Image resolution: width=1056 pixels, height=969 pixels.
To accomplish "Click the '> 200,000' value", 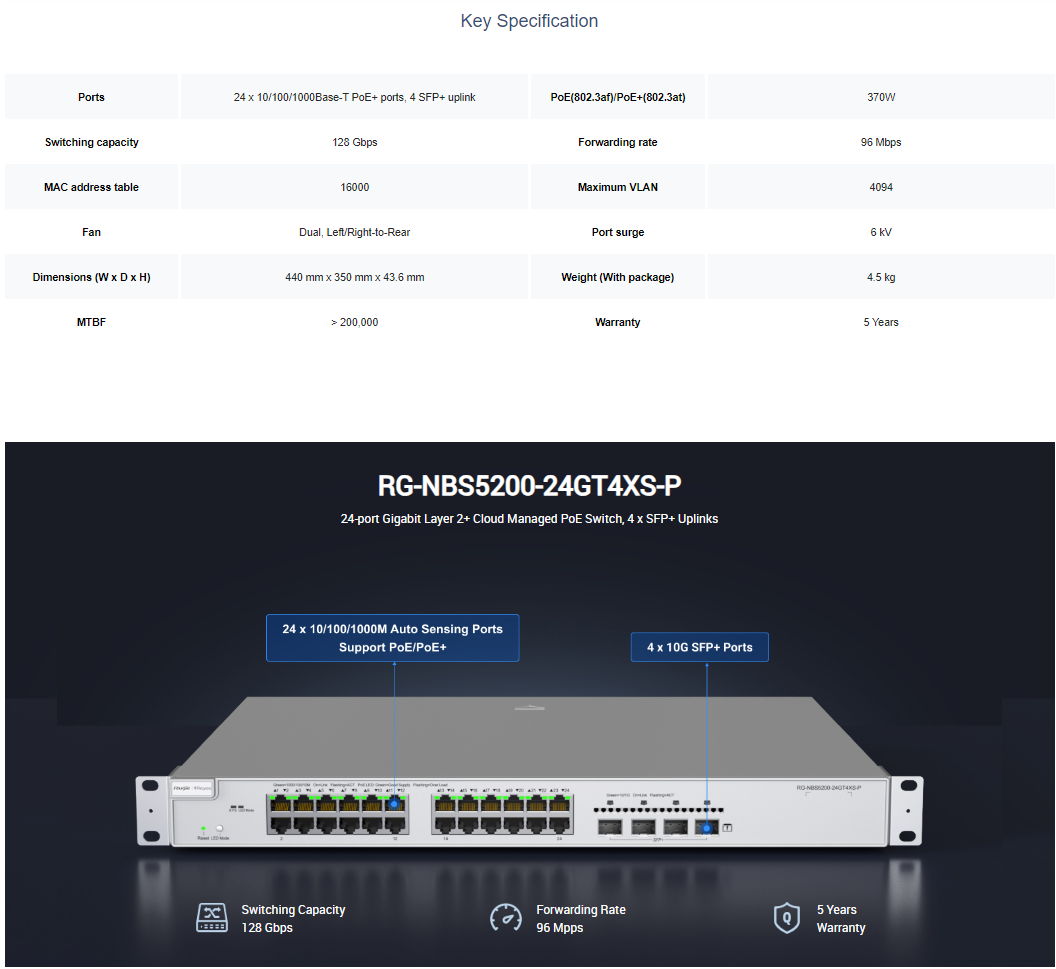I will click(354, 323).
